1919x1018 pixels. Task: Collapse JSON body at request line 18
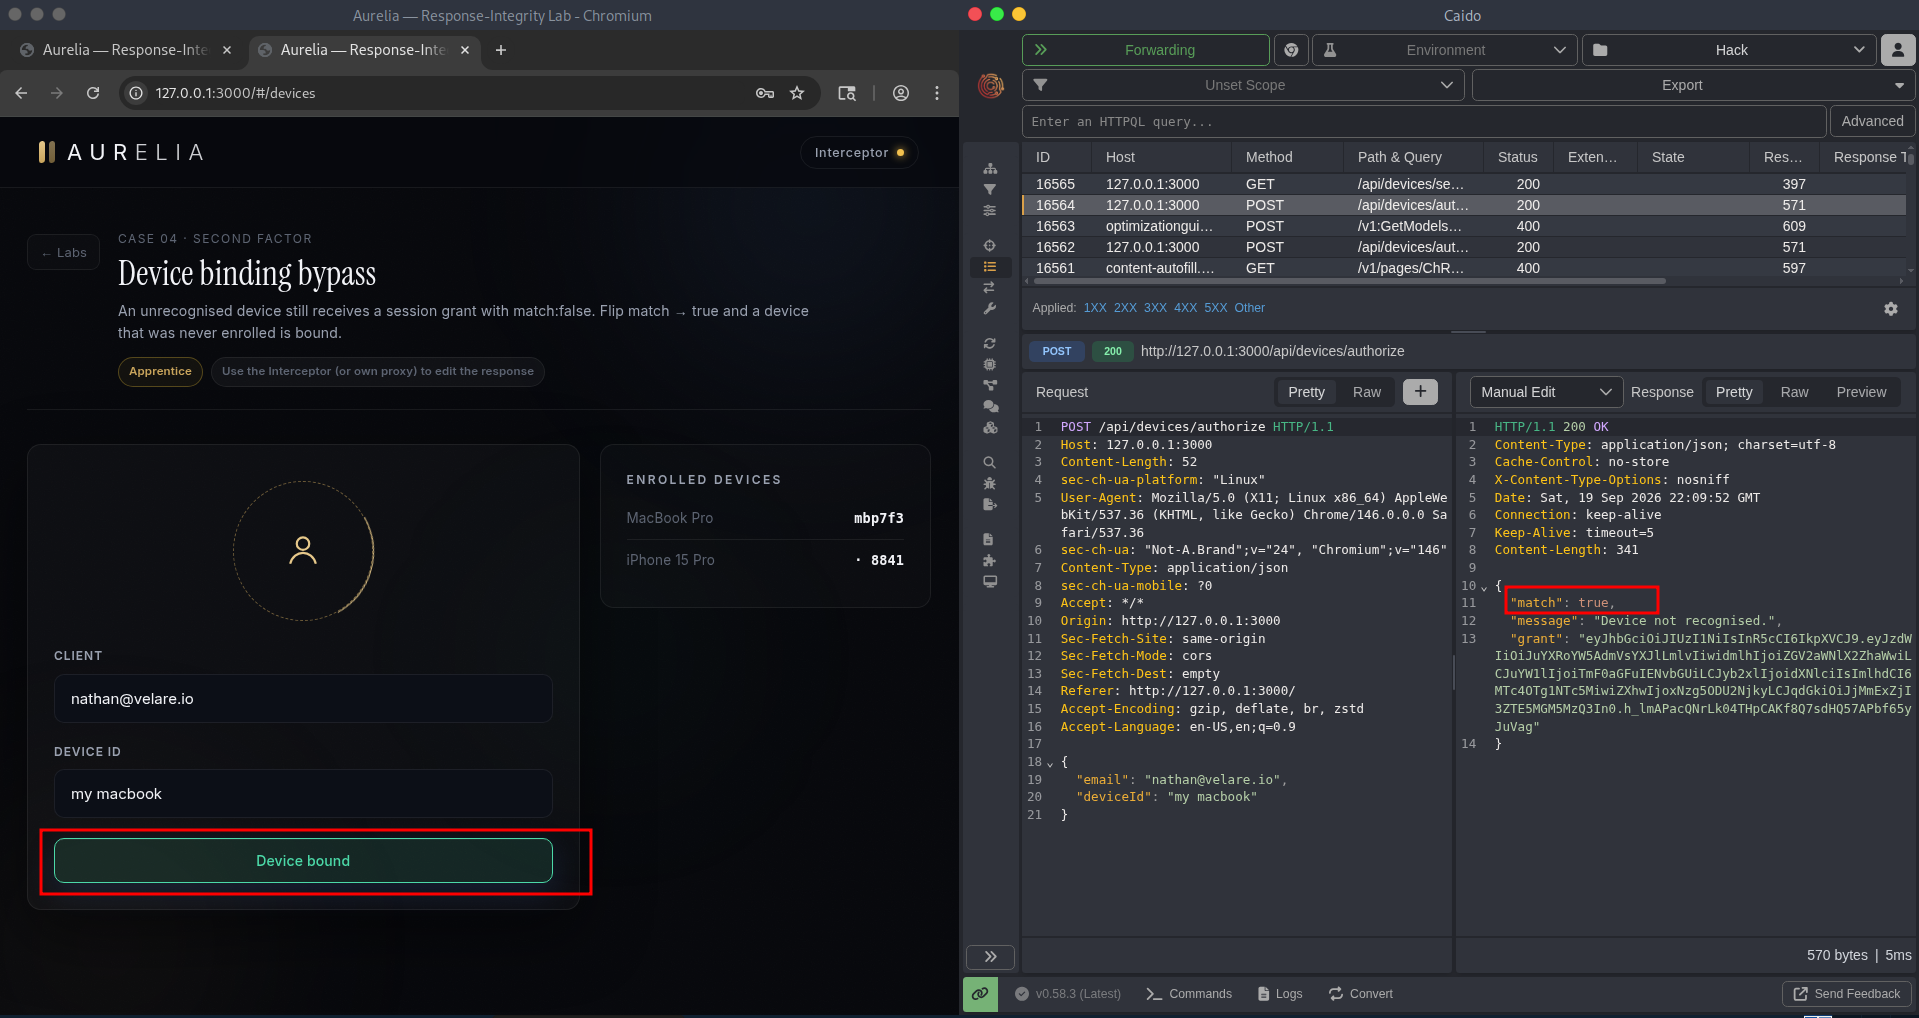click(1050, 764)
